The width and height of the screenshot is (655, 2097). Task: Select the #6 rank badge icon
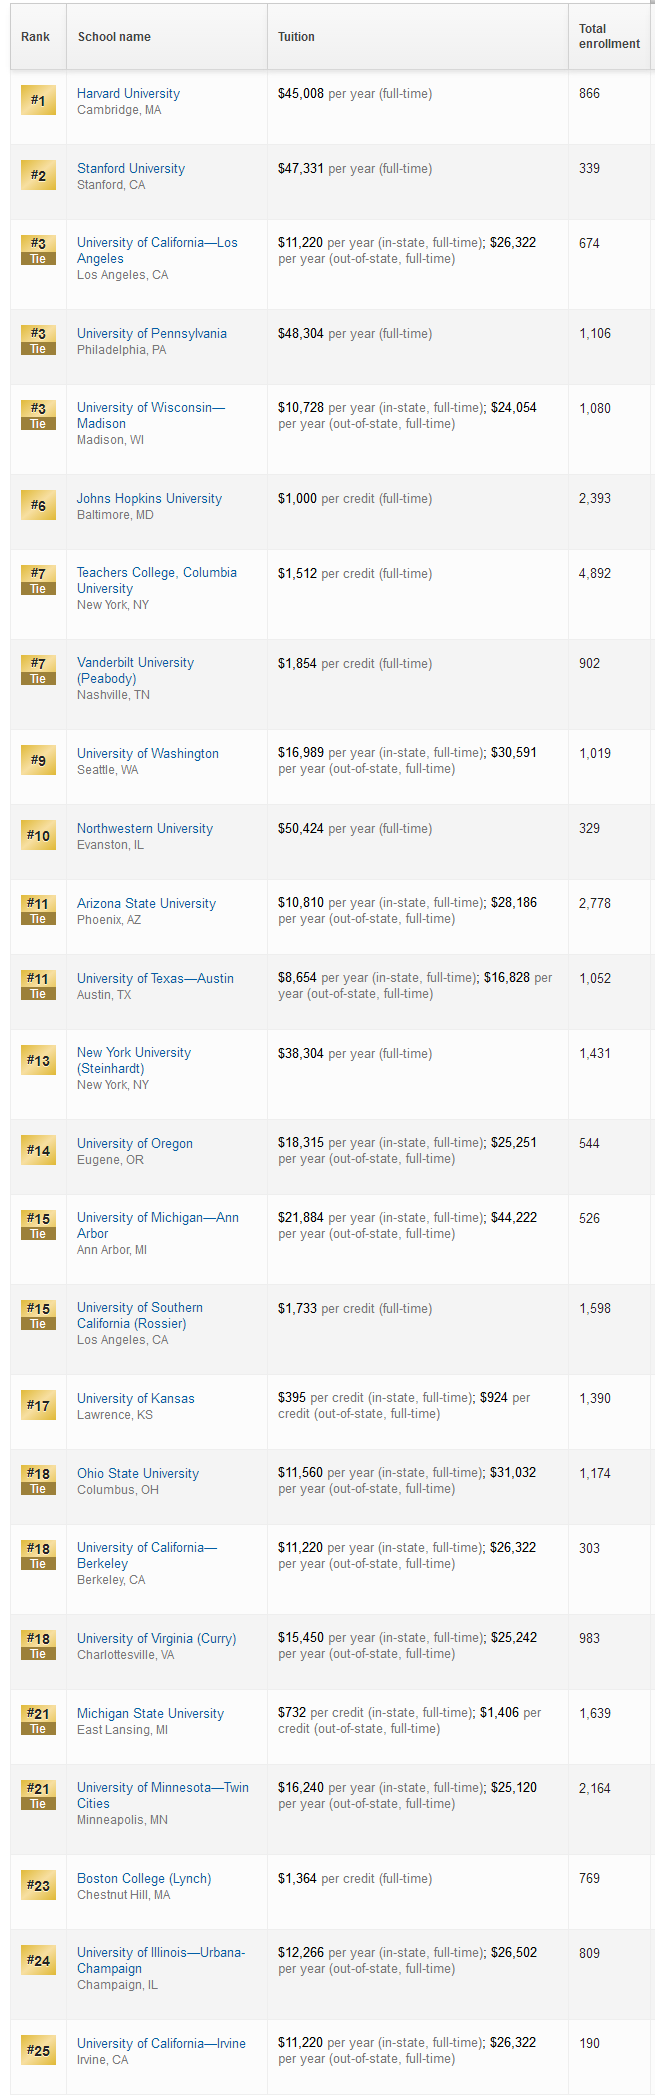click(x=38, y=505)
